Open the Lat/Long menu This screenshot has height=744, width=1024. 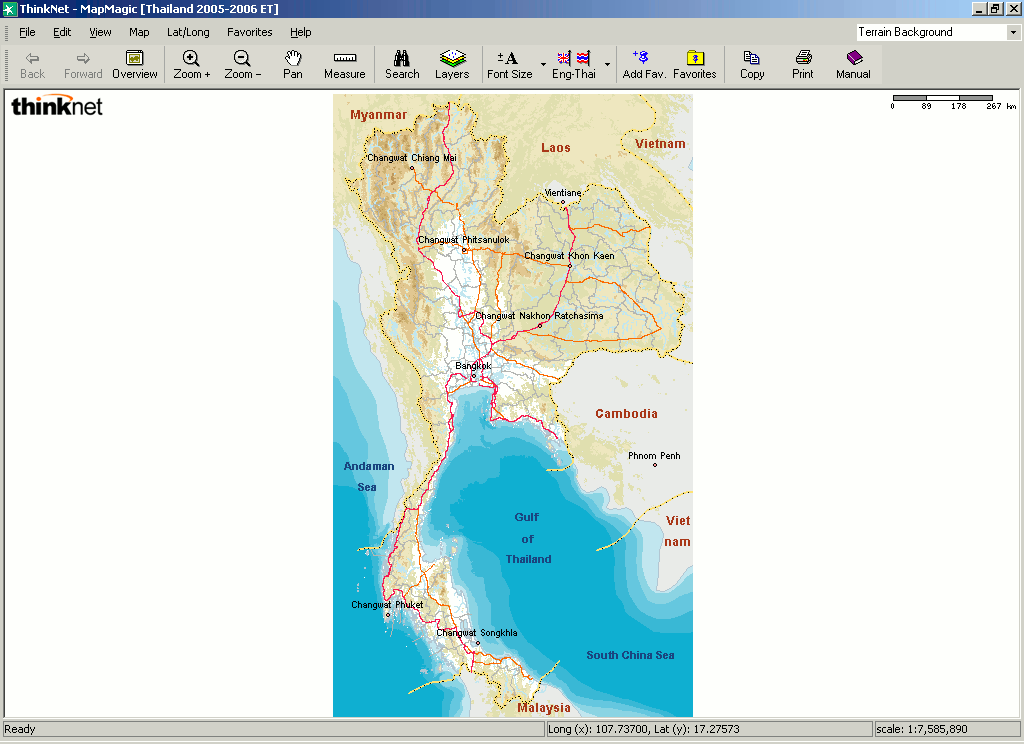click(188, 32)
